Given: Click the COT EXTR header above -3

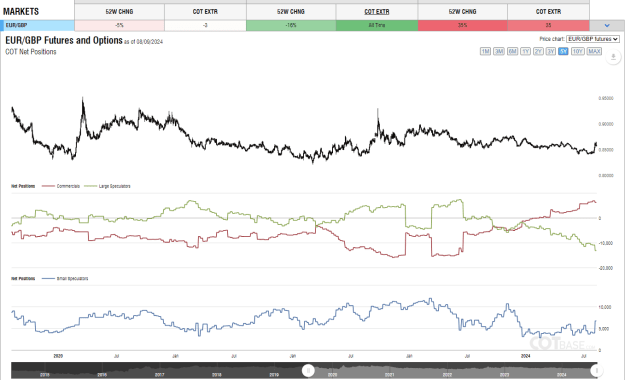Looking at the screenshot, I should point(205,12).
